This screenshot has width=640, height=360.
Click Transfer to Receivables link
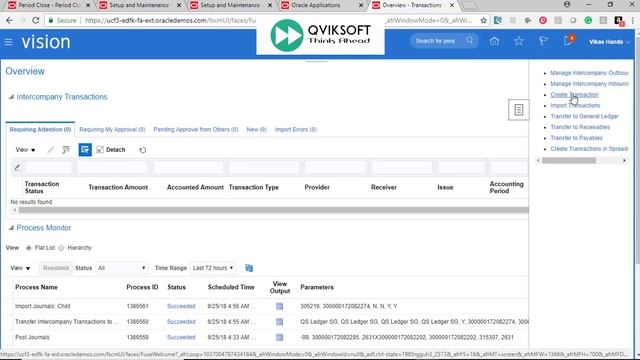pyautogui.click(x=580, y=127)
